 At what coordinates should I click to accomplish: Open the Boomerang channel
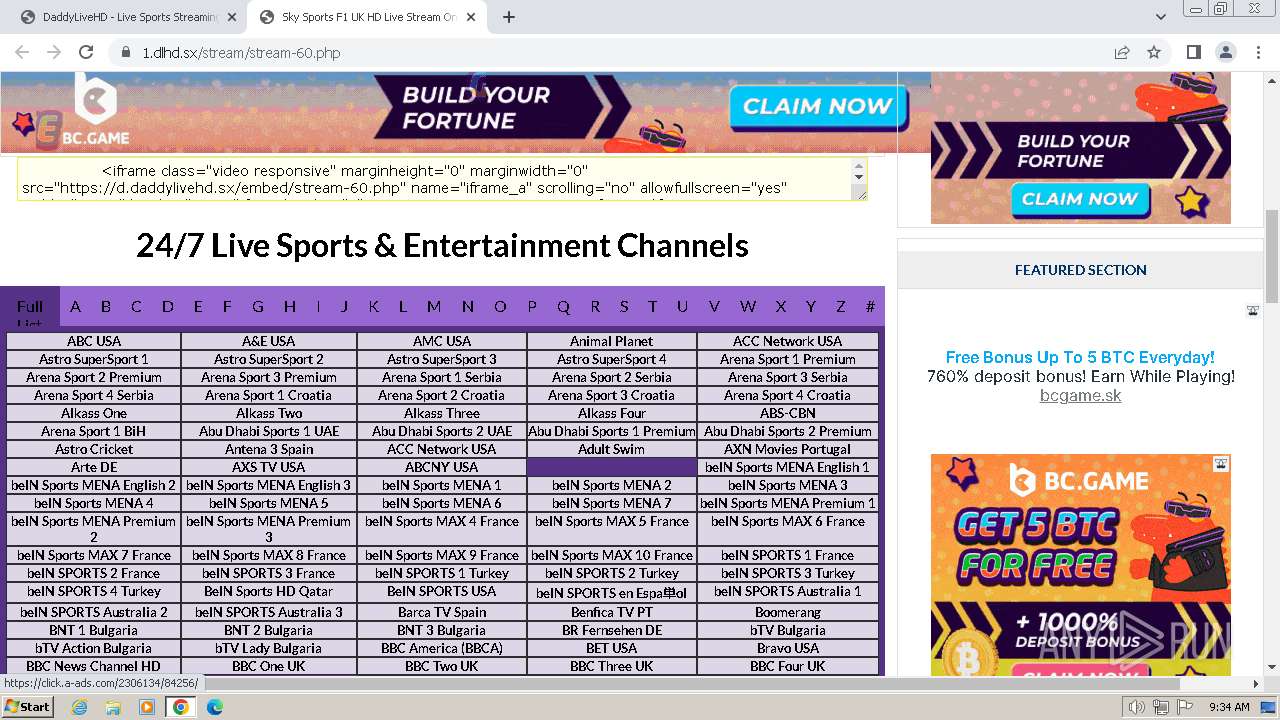[x=788, y=612]
